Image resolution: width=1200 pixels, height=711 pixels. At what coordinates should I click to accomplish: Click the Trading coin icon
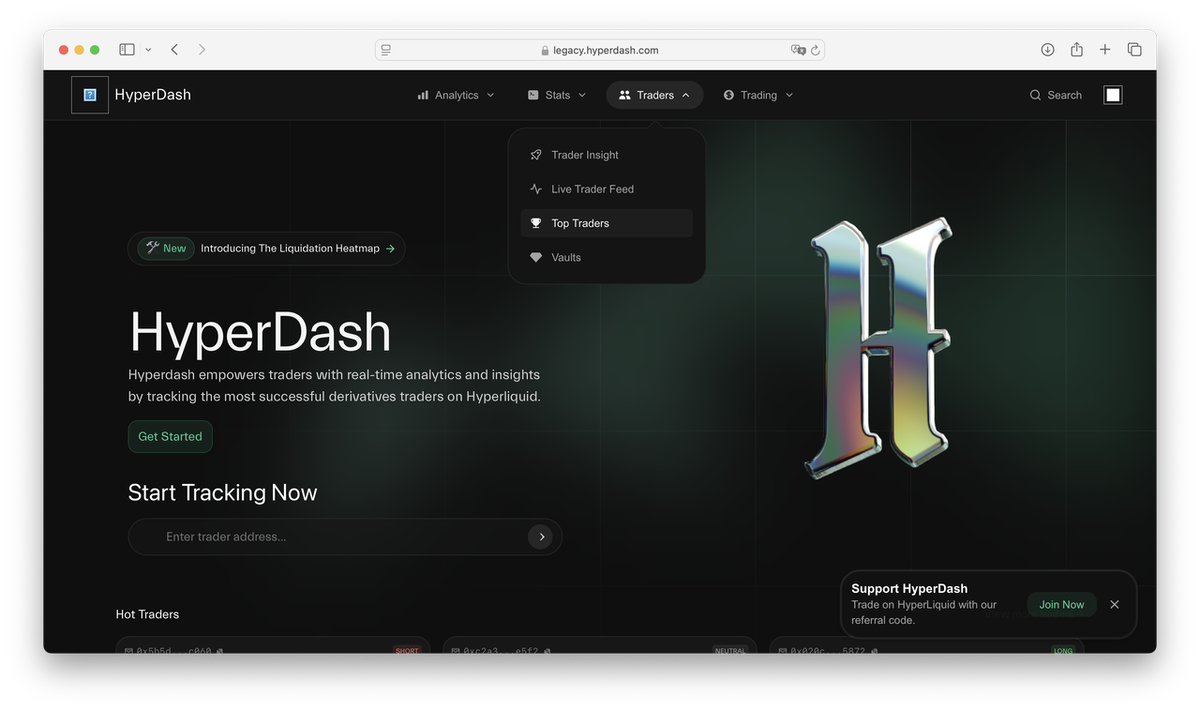(x=729, y=95)
